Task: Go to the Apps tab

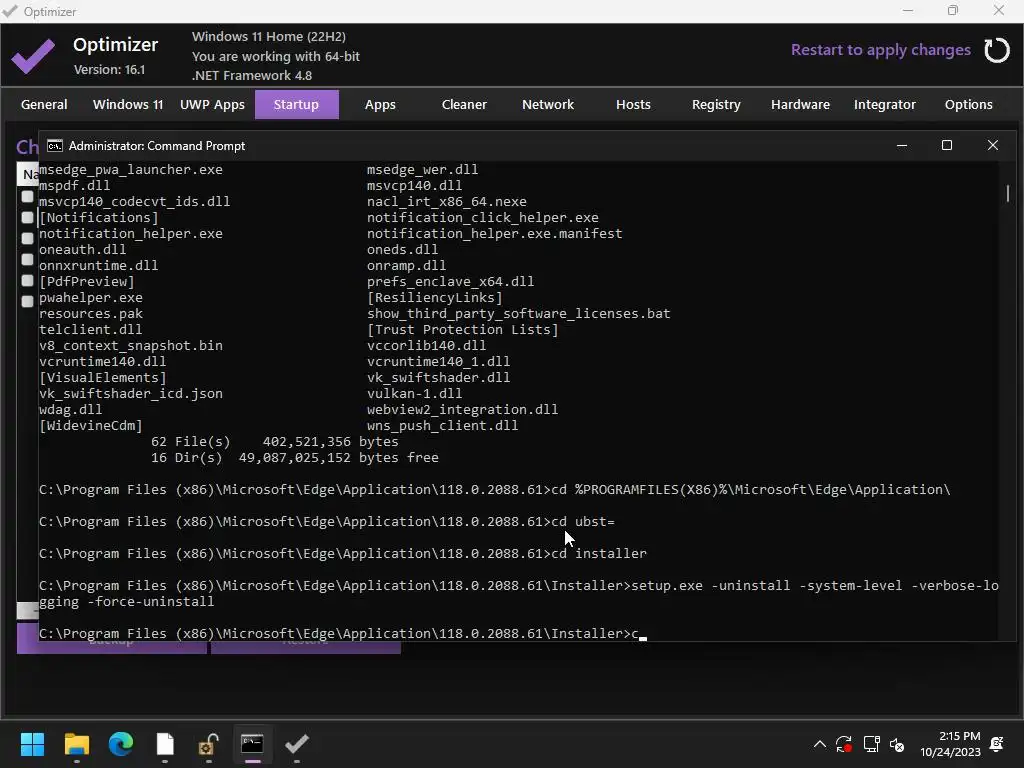Action: coord(380,104)
